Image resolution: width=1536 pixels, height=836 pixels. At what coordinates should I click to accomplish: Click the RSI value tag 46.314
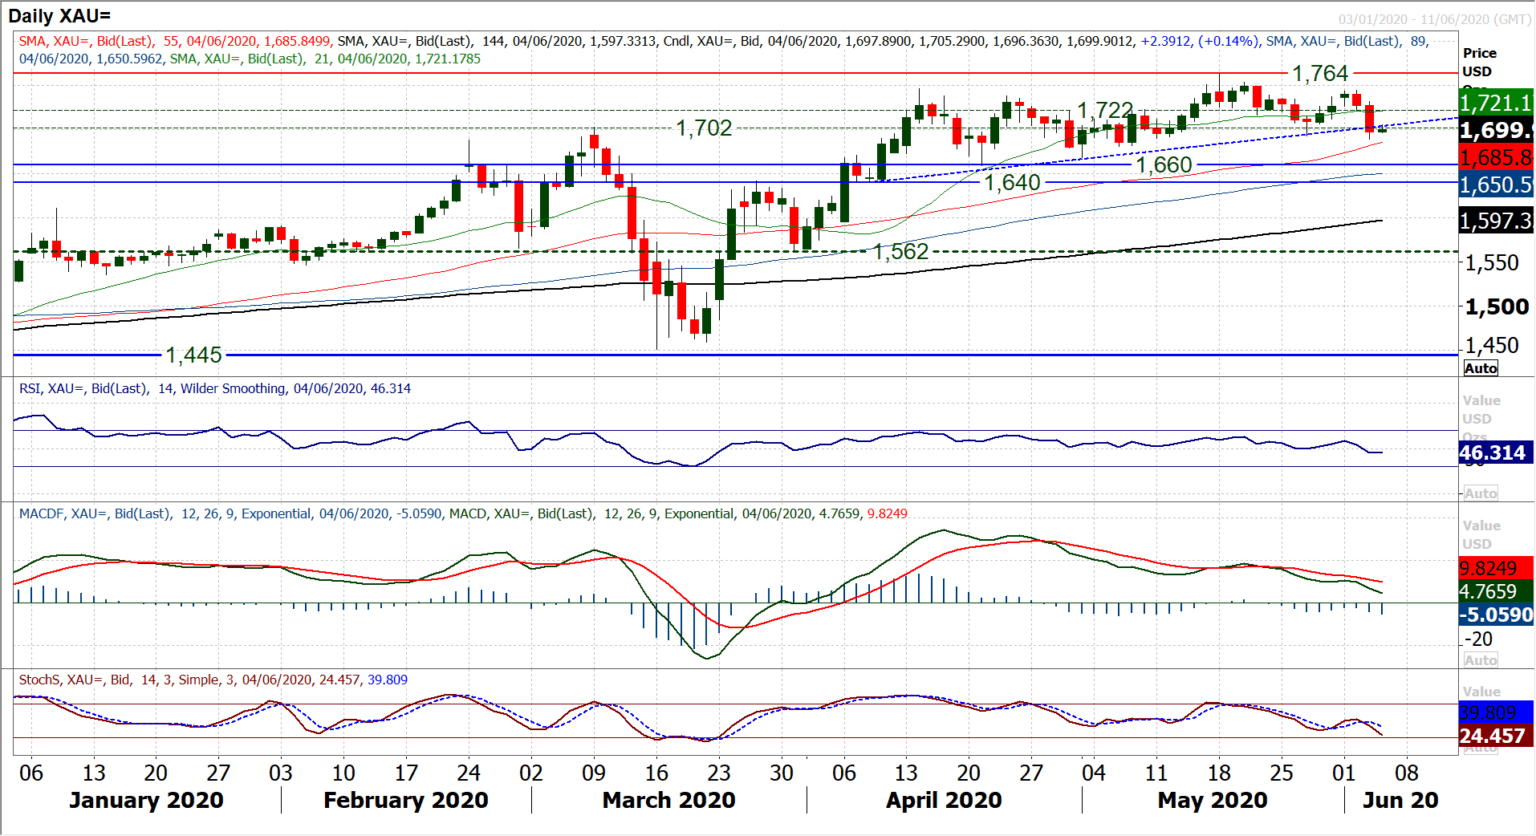coord(1496,453)
